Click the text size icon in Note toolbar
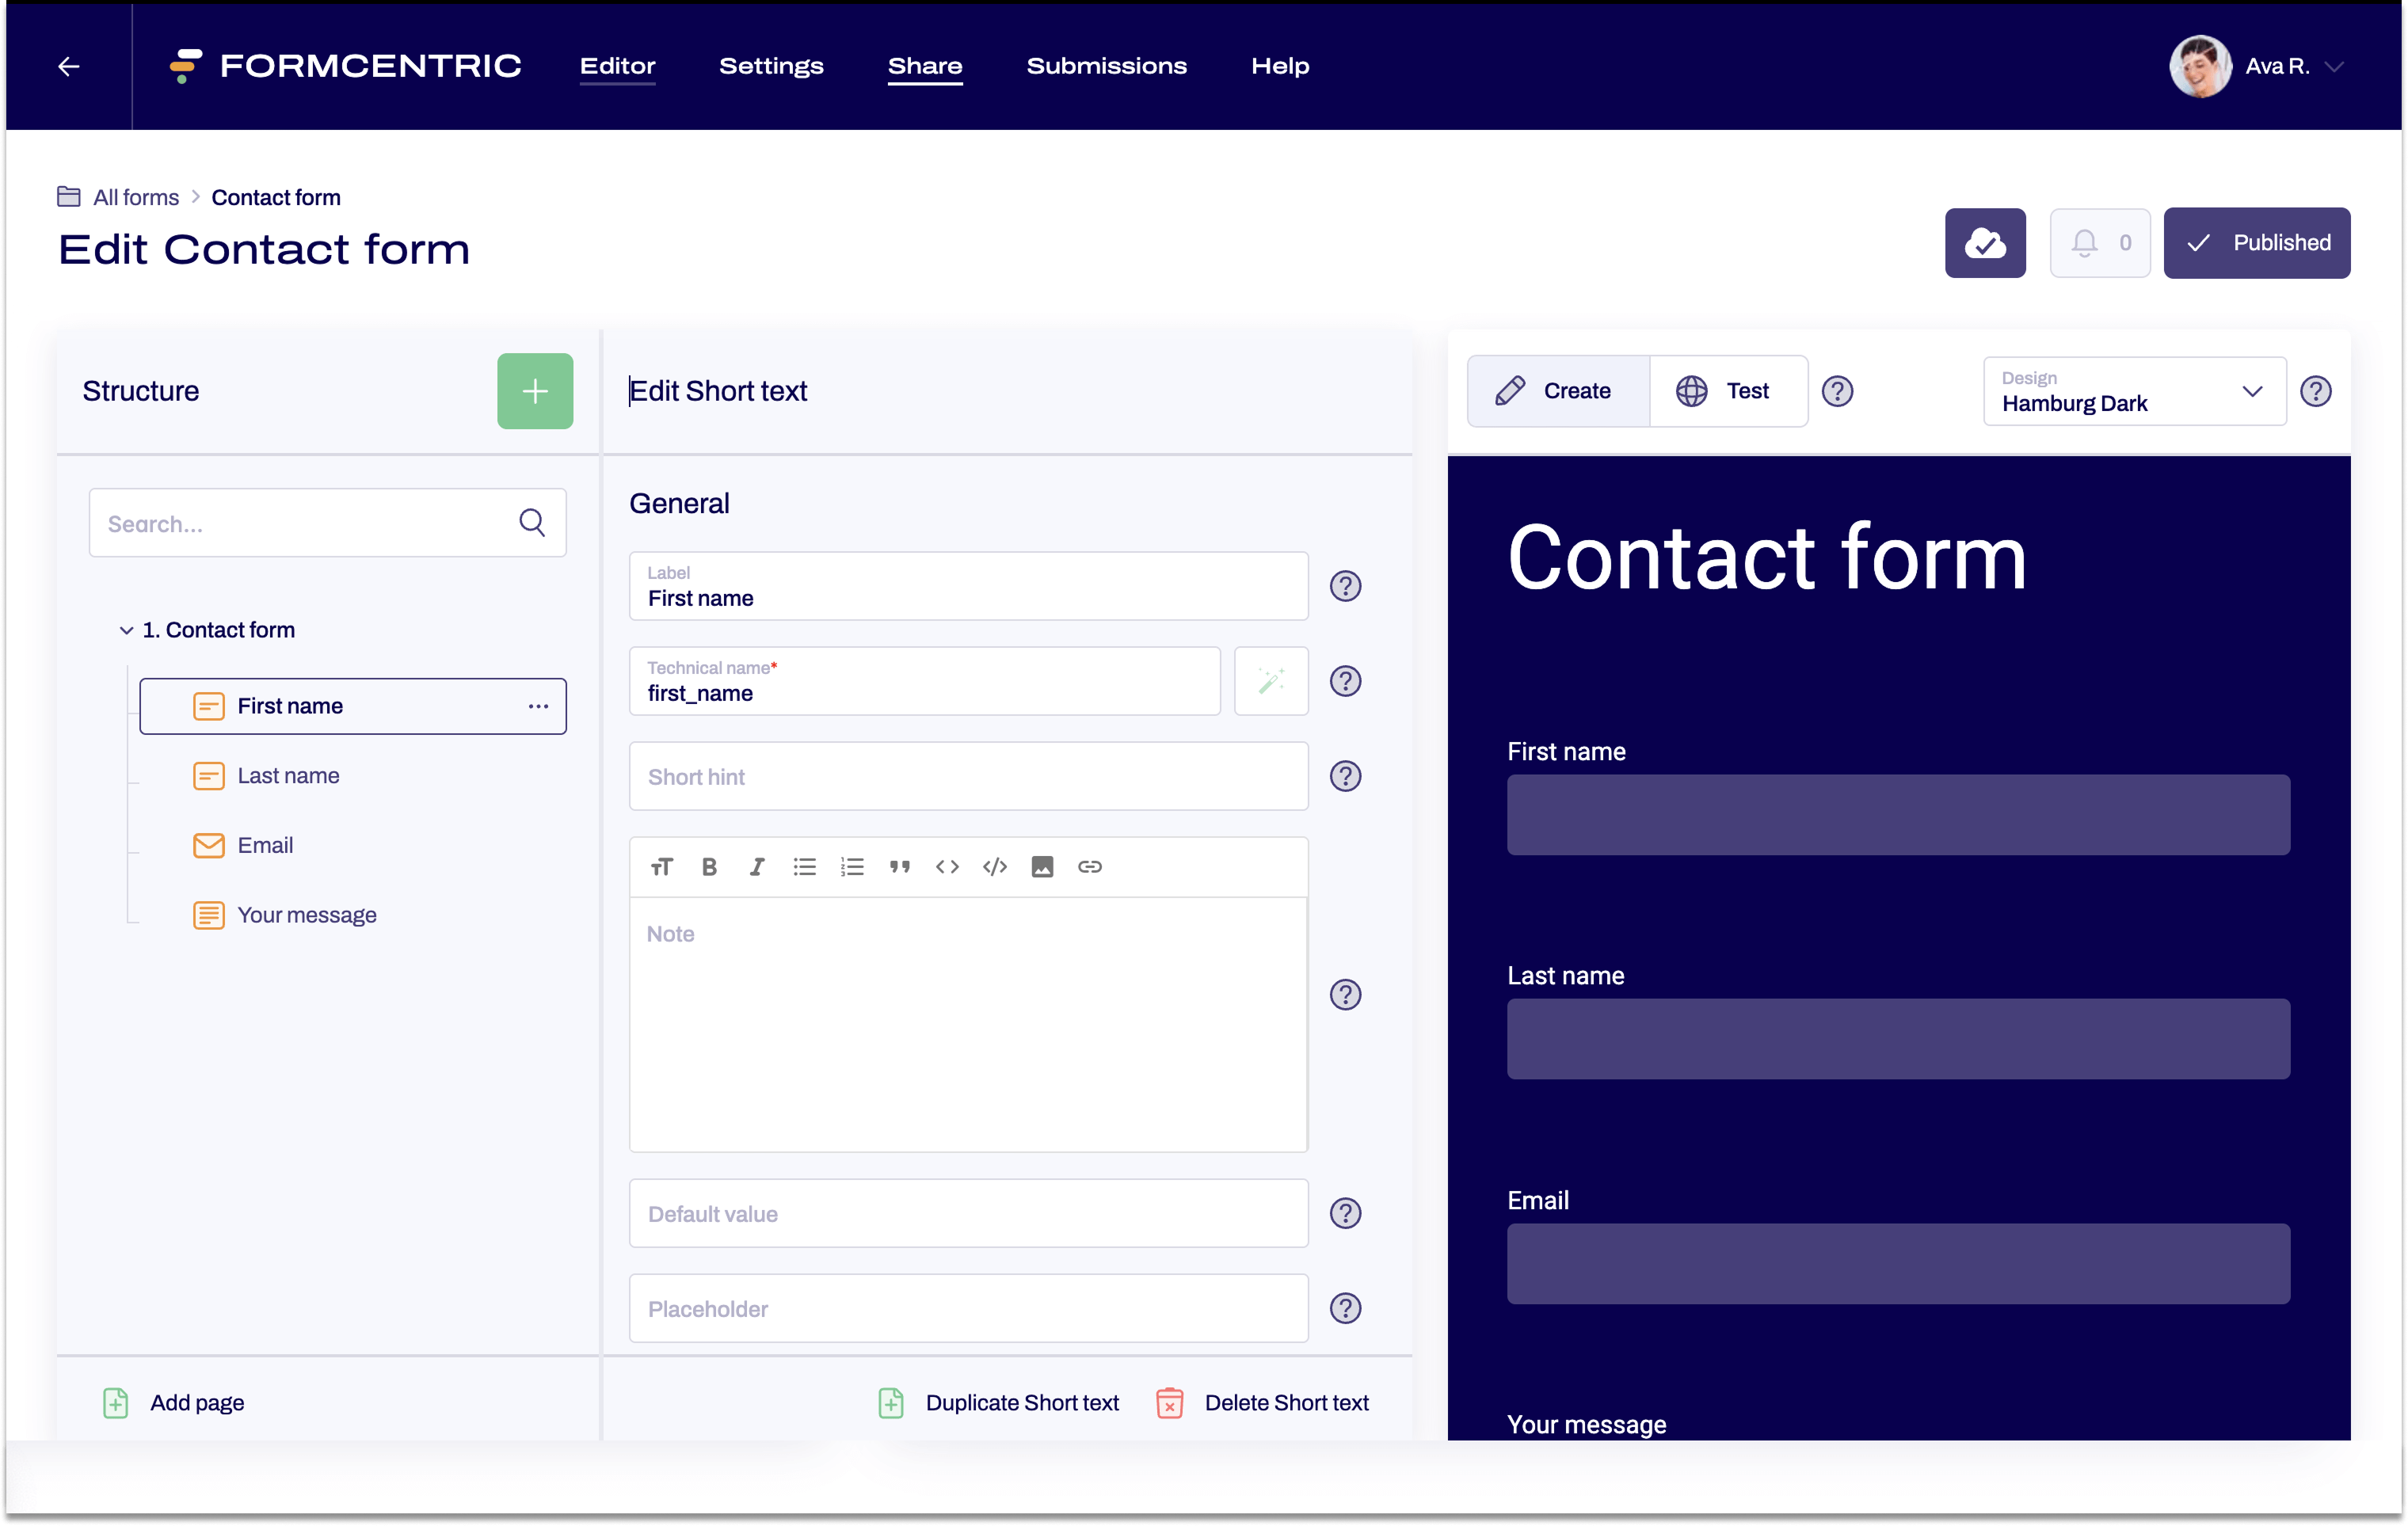The height and width of the screenshot is (1526, 2408). pos(661,866)
